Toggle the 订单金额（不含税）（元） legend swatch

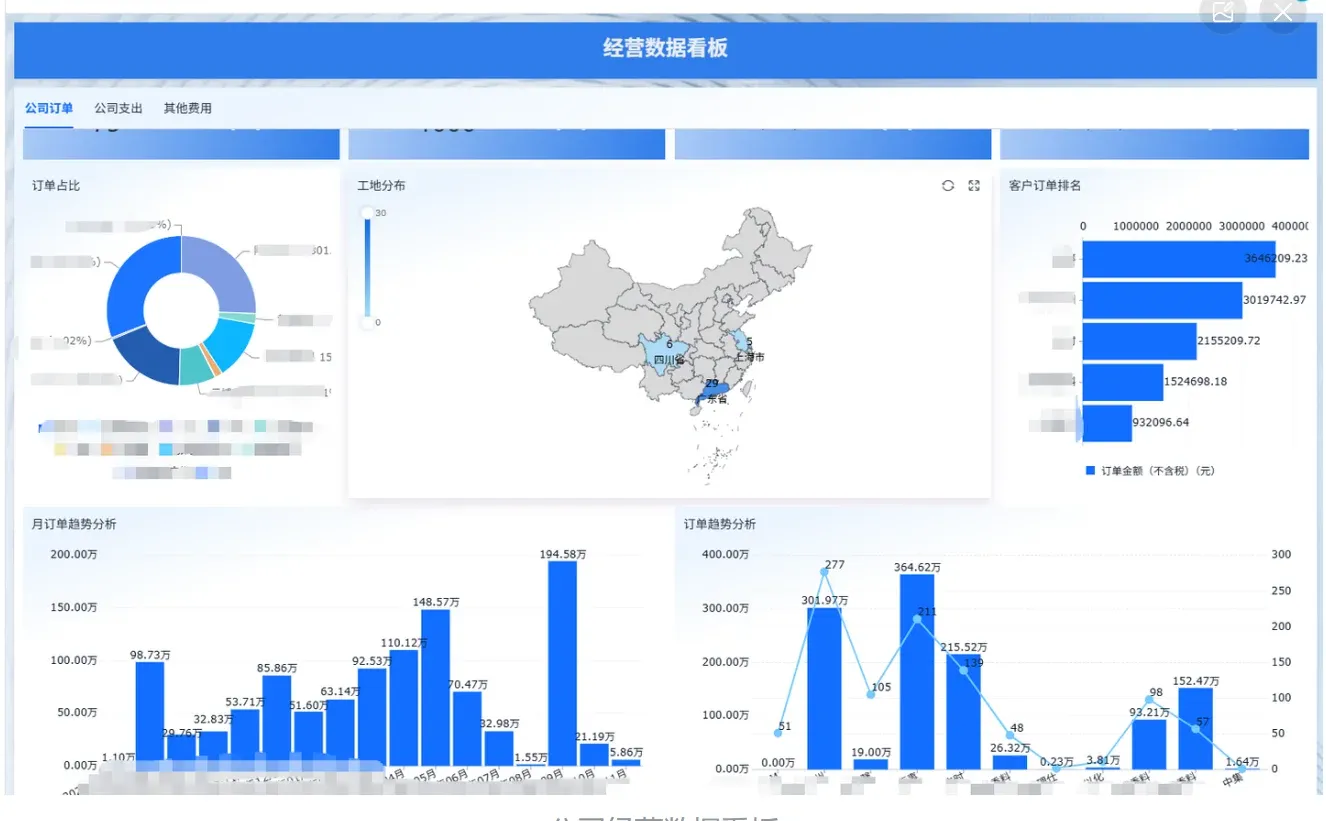pos(1090,470)
